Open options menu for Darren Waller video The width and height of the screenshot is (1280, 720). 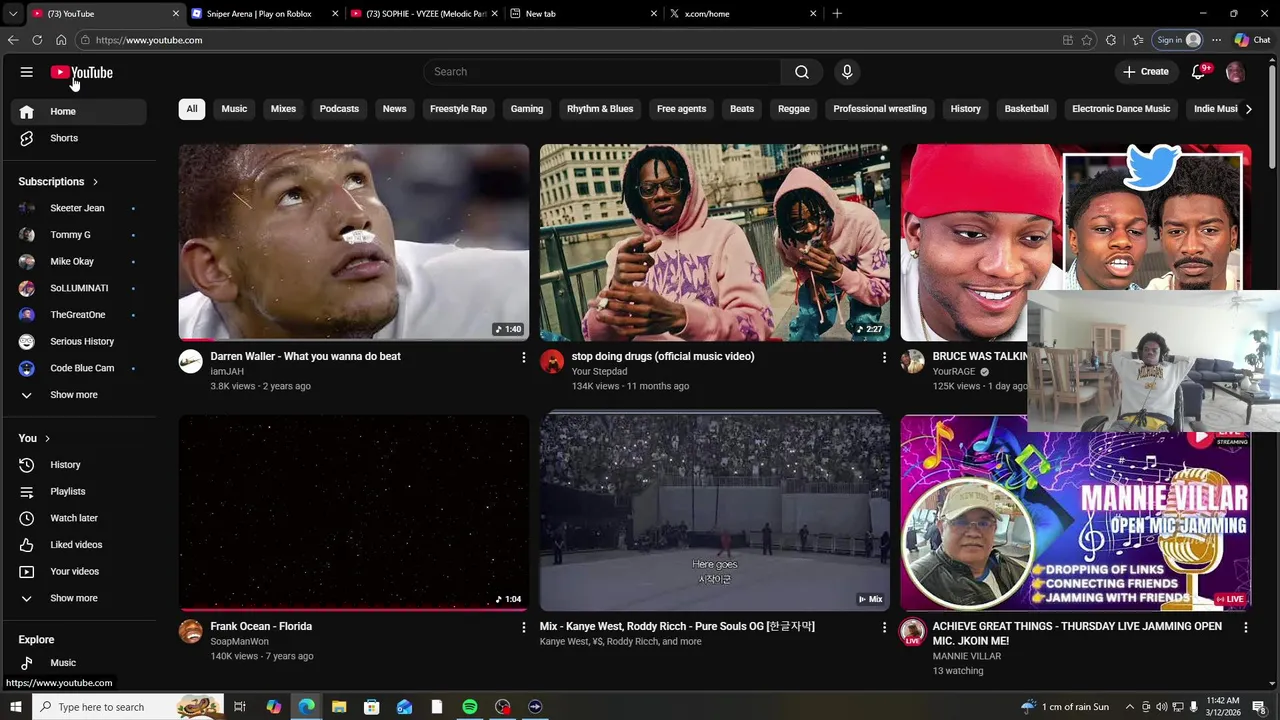[523, 357]
